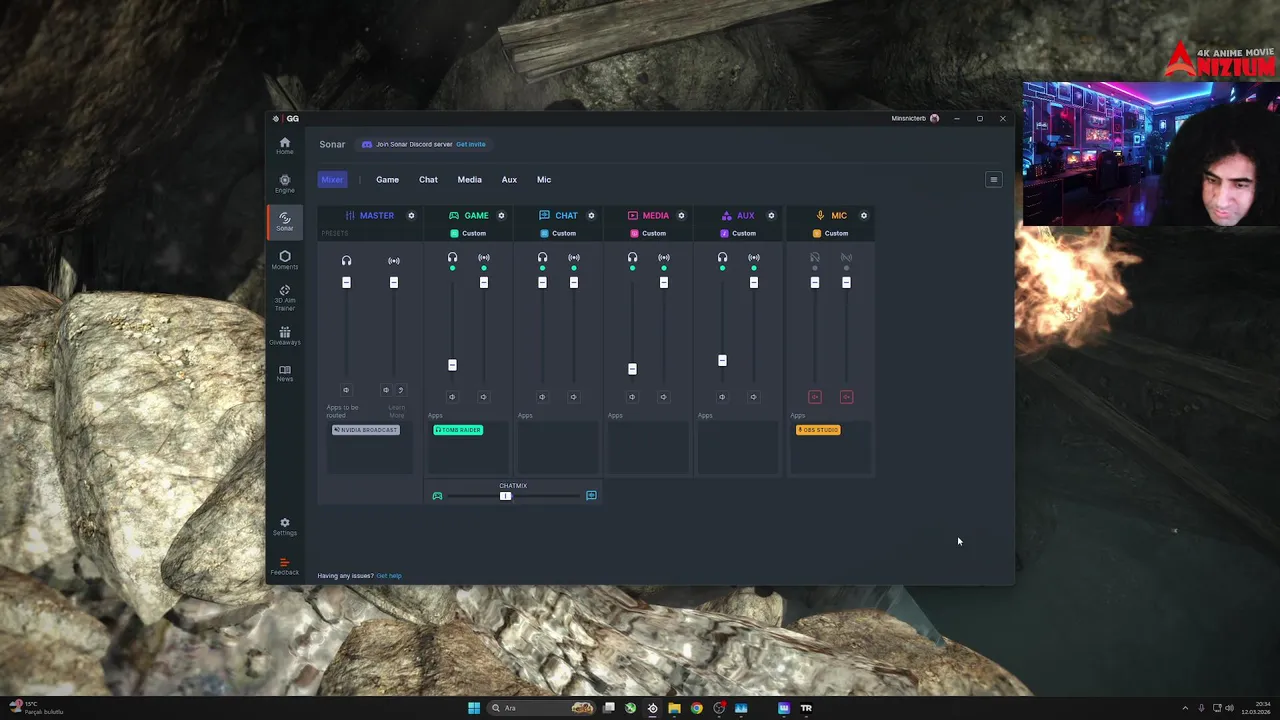Switch to the Mic tab
The image size is (1280, 720).
544,180
